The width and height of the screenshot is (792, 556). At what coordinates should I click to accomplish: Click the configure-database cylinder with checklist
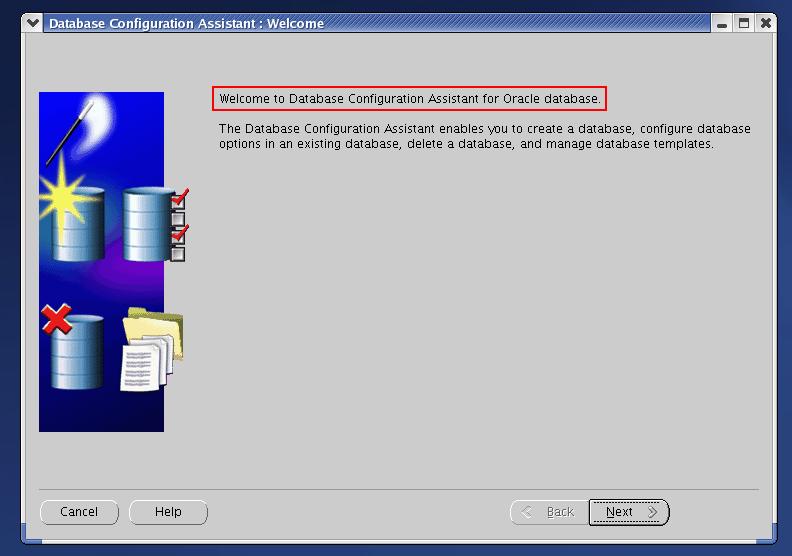click(x=148, y=224)
